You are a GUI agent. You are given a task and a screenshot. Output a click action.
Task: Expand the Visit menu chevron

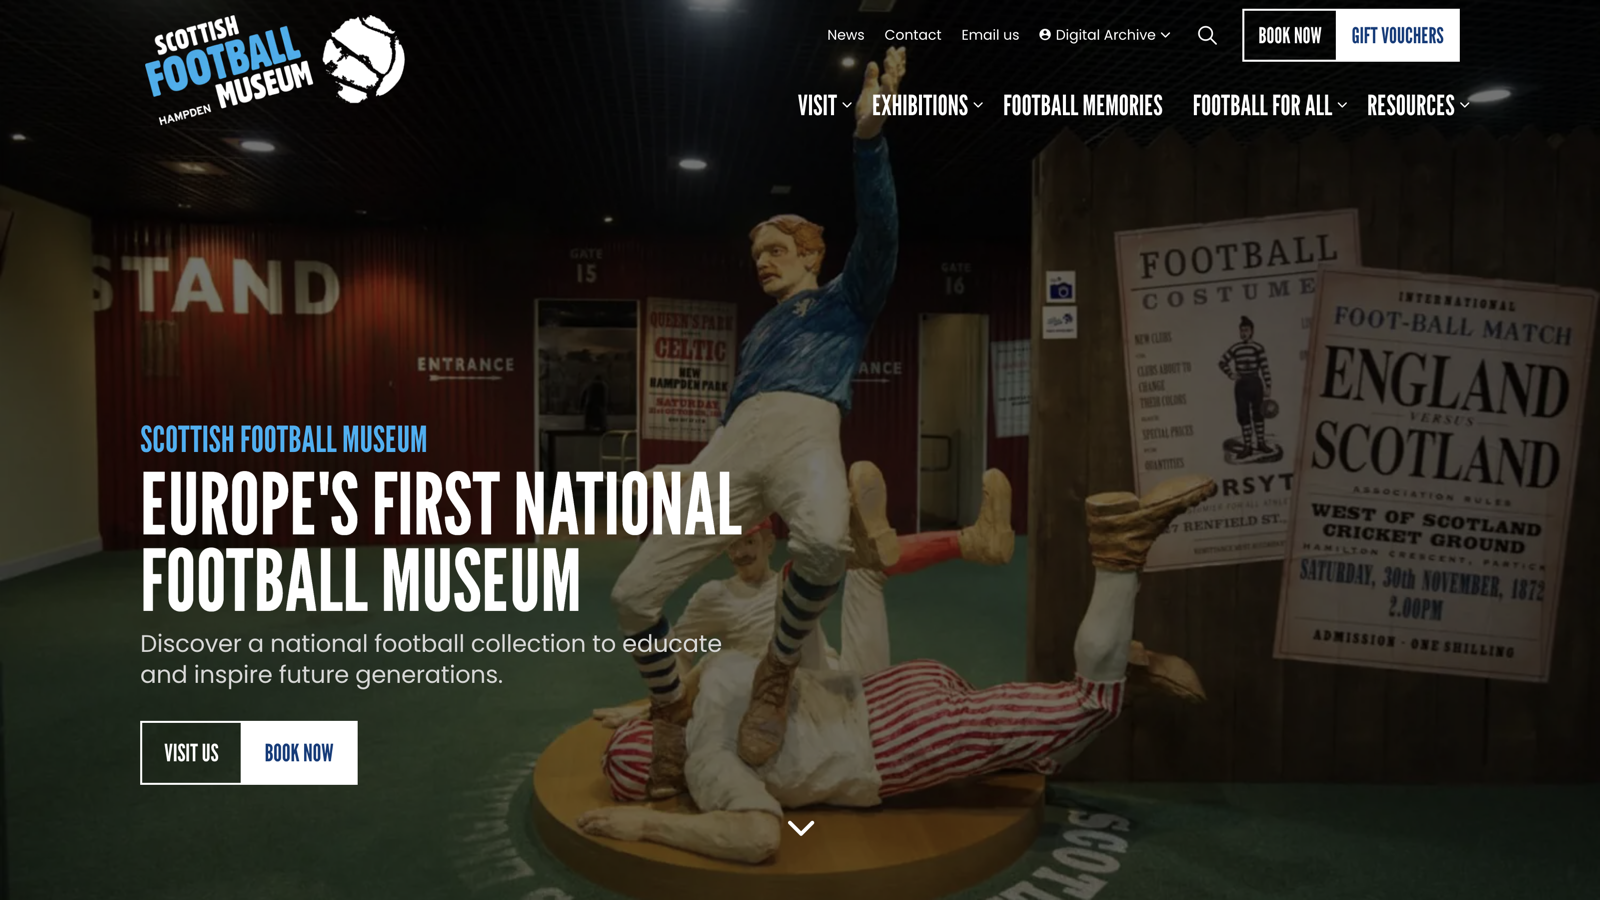(847, 105)
